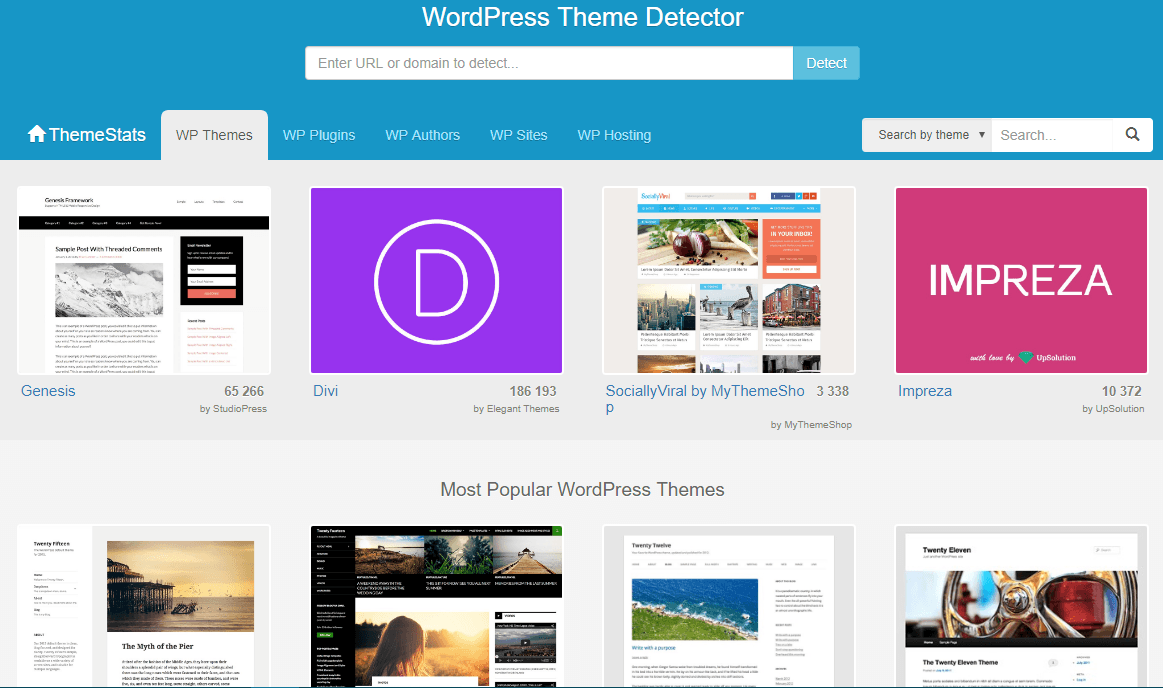1163x688 pixels.
Task: Open the WP Plugins tab
Action: pos(319,135)
